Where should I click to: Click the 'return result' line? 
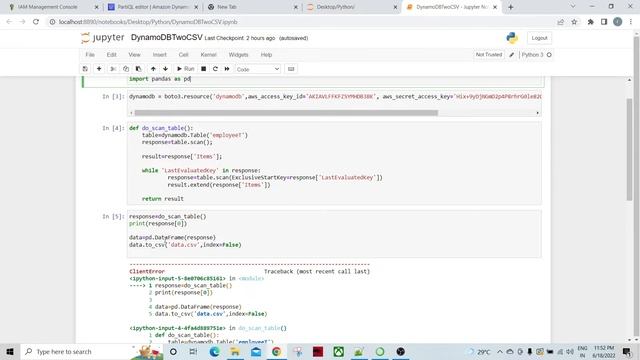pyautogui.click(x=163, y=199)
